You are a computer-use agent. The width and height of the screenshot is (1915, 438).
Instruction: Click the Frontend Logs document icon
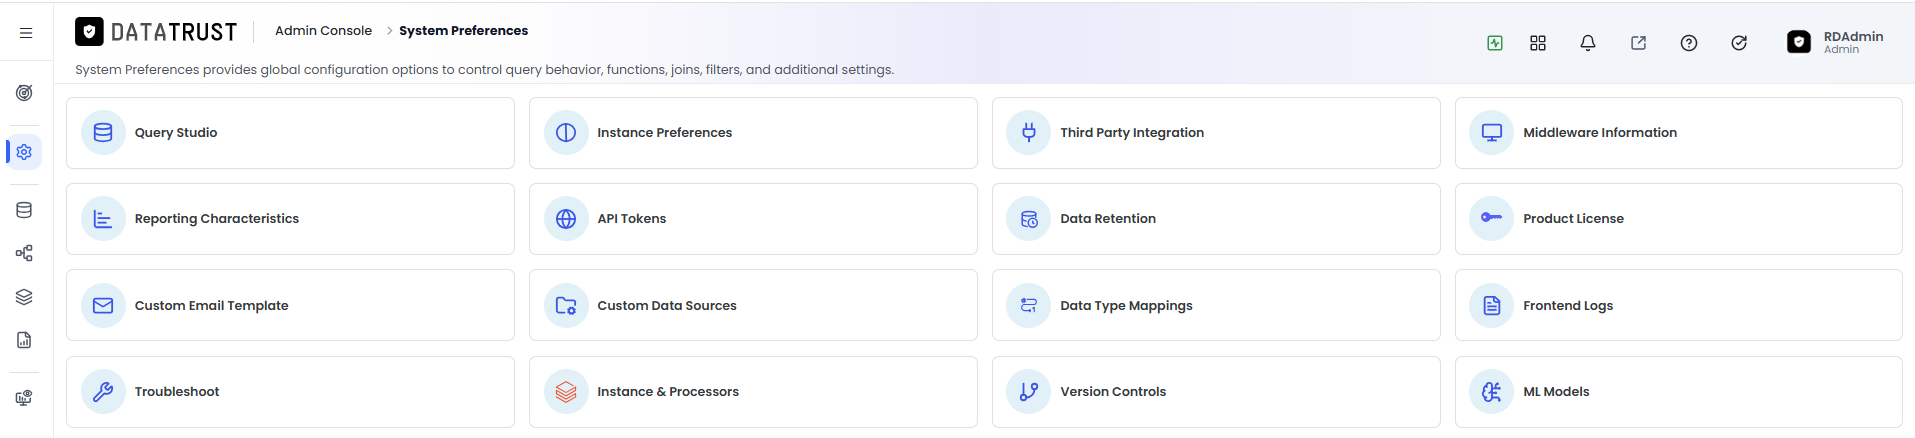point(1492,306)
